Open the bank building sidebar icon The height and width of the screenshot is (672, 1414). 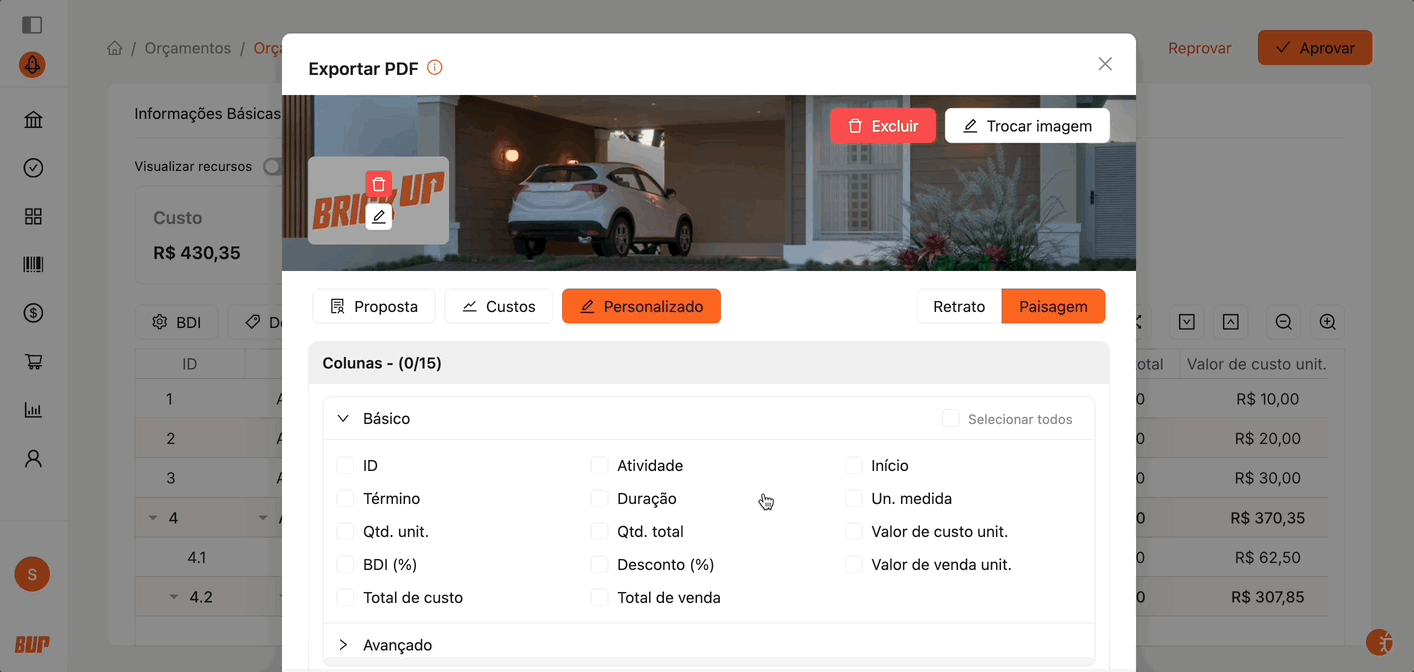[33, 120]
